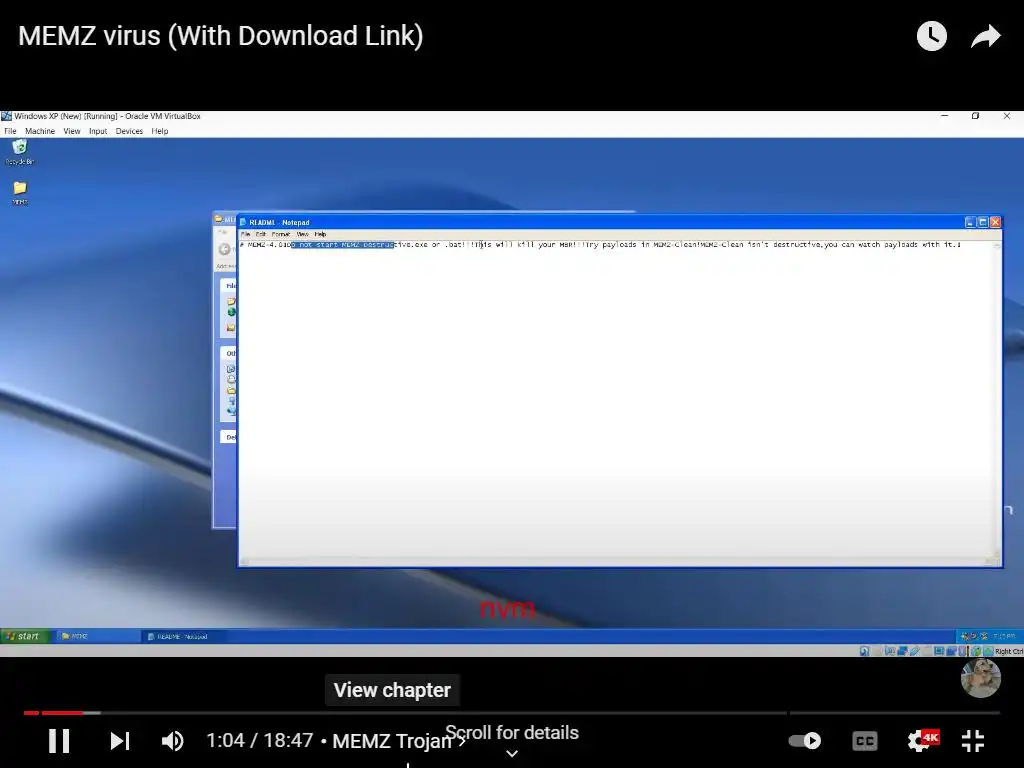The height and width of the screenshot is (768, 1024).
Task: Open the Notepad File menu
Action: [246, 234]
